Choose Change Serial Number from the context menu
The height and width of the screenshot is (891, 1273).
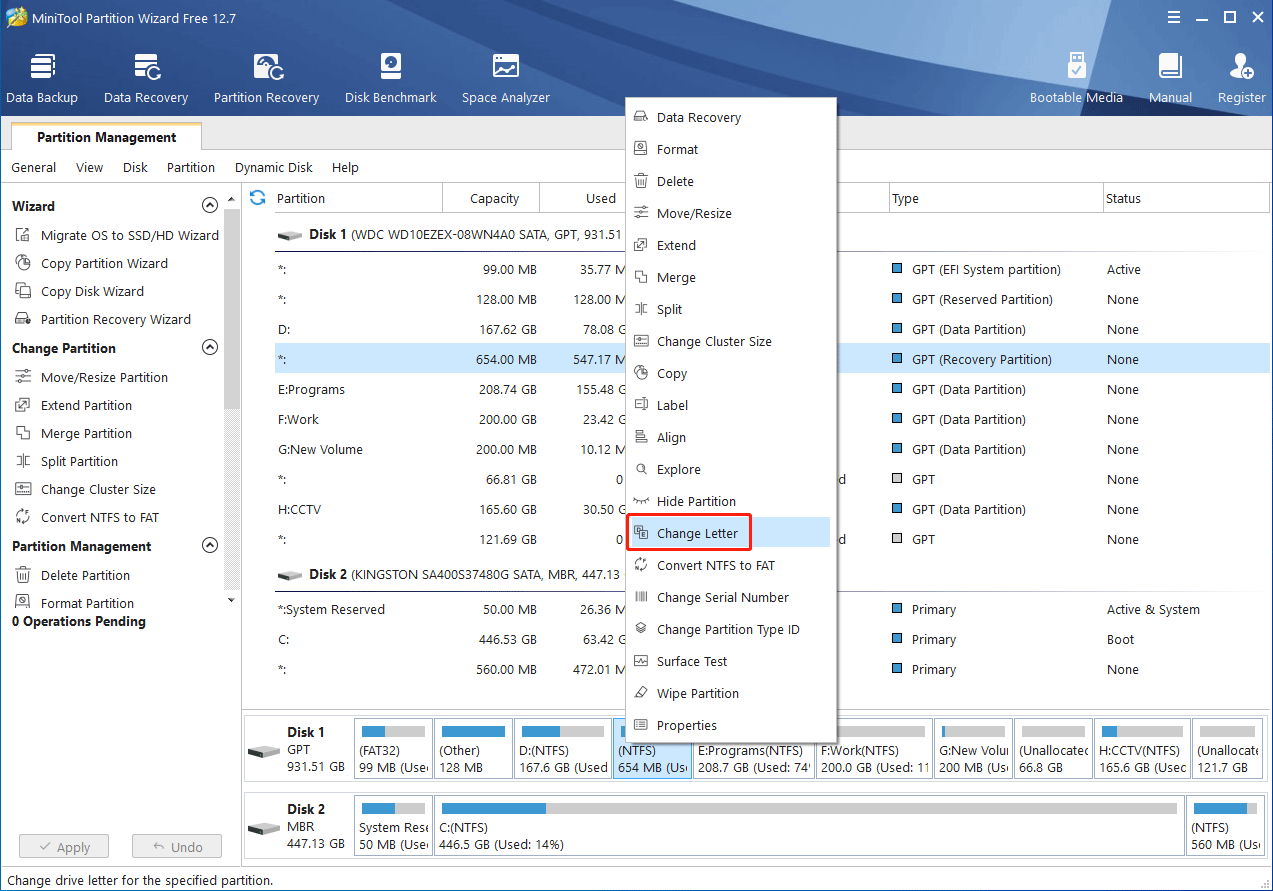pyautogui.click(x=730, y=597)
